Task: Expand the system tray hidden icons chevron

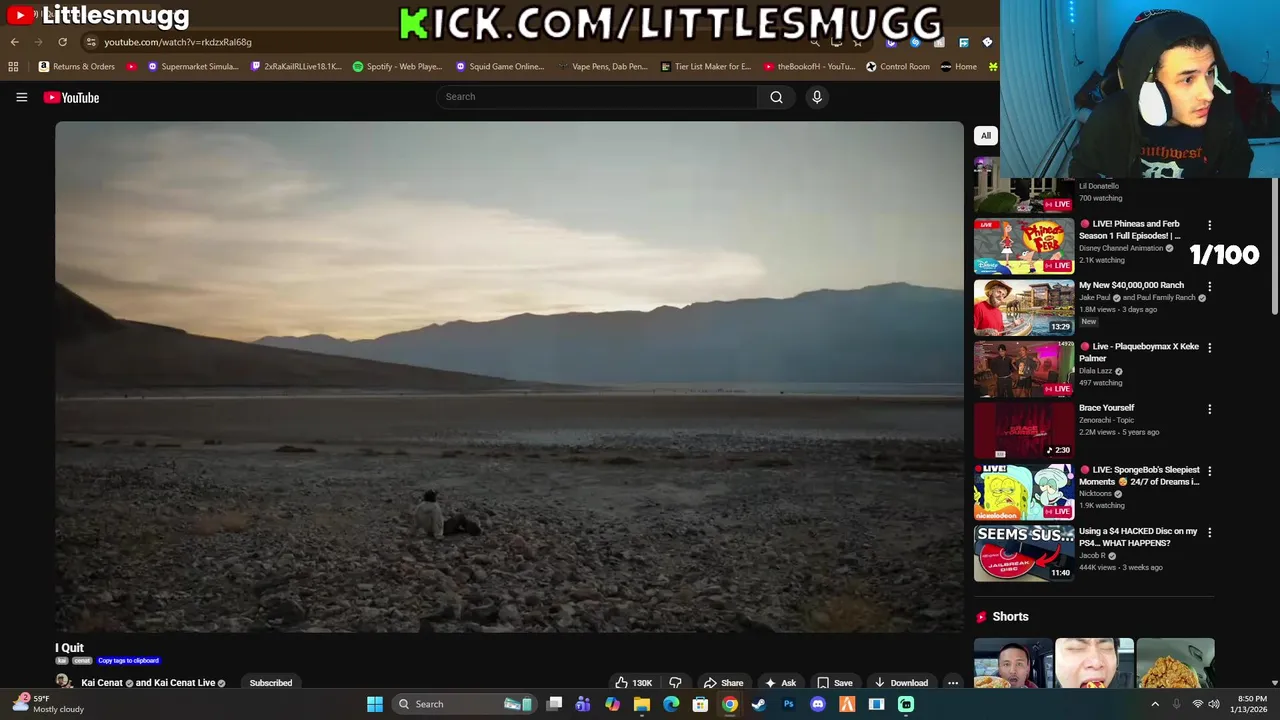Action: tap(1155, 704)
